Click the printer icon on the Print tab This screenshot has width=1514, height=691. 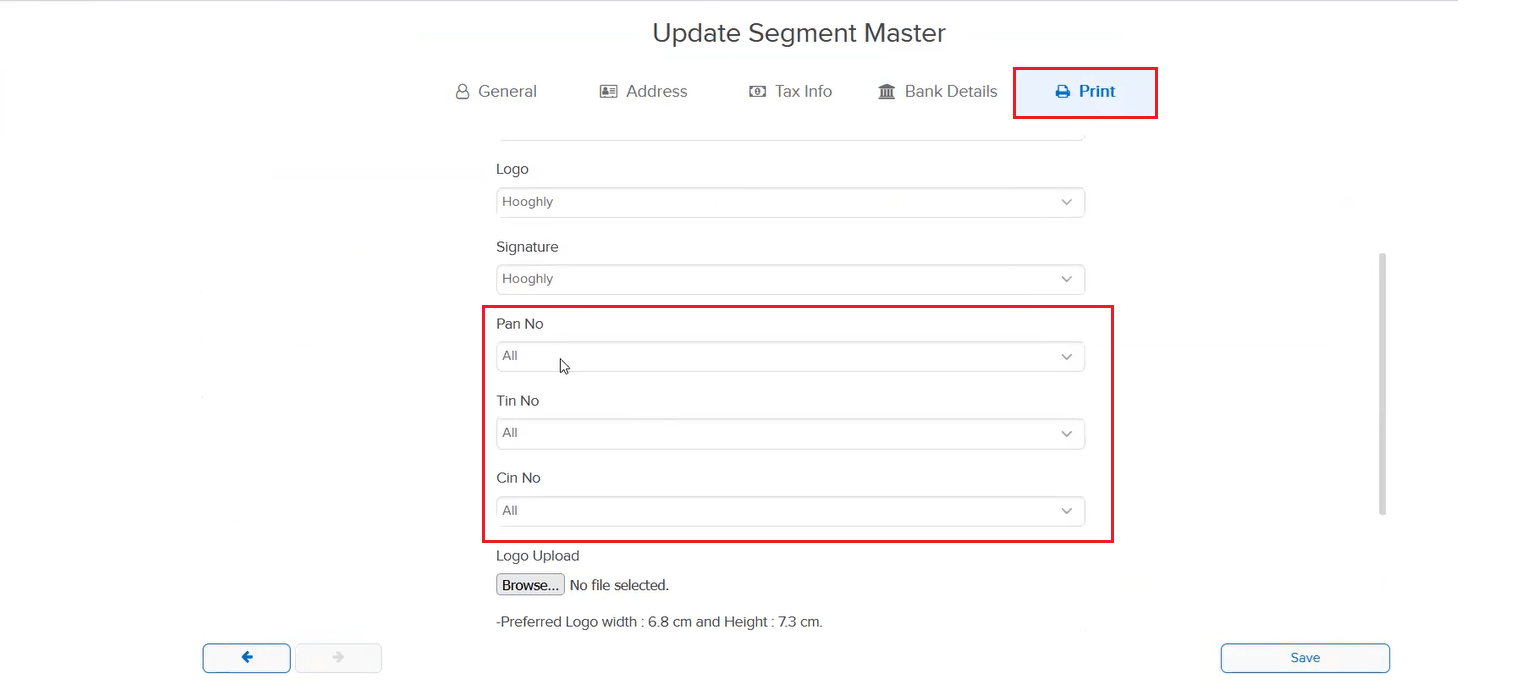[x=1061, y=91]
